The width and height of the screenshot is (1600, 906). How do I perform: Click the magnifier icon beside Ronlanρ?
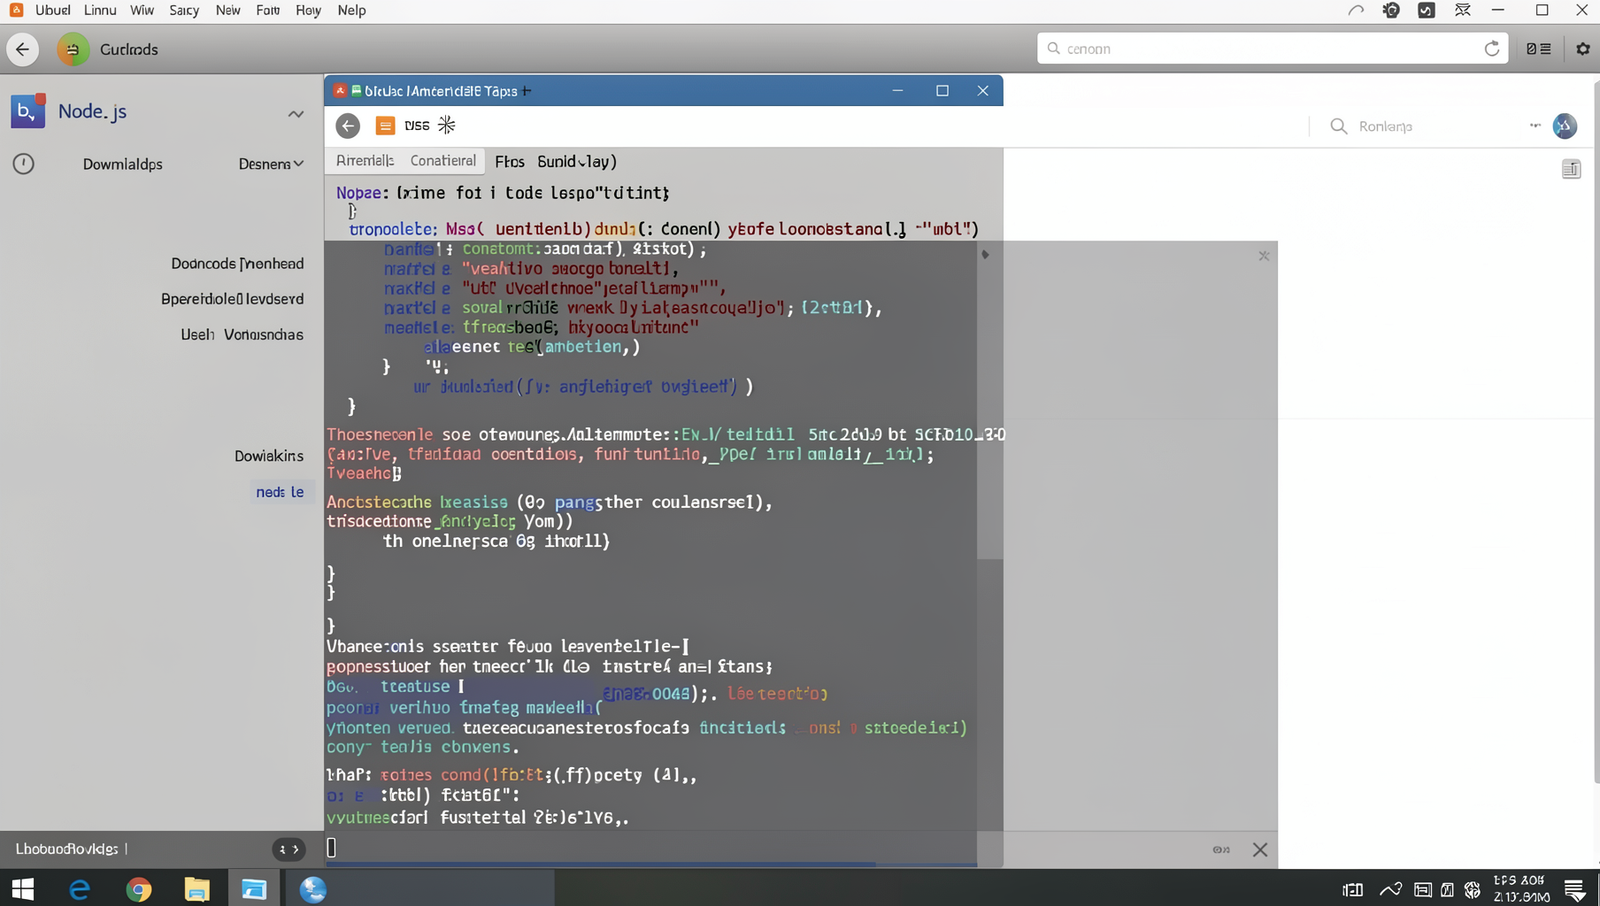pos(1338,126)
